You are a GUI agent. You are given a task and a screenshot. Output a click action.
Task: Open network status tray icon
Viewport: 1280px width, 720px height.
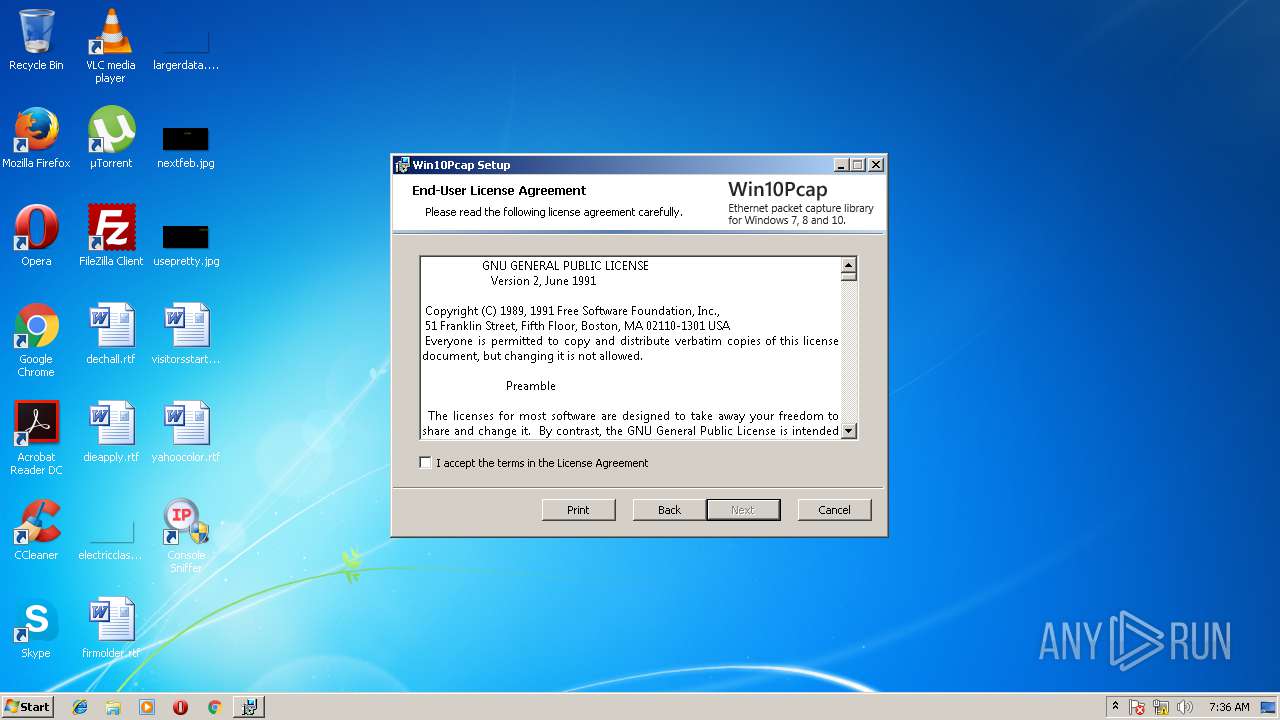pyautogui.click(x=1161, y=707)
